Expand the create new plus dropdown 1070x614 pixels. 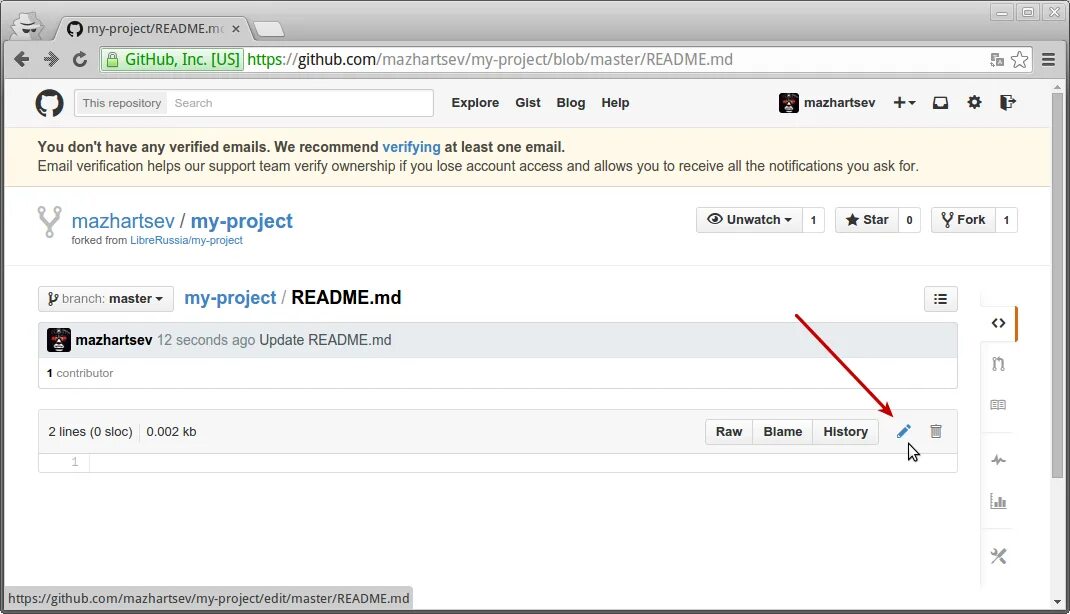coord(904,102)
